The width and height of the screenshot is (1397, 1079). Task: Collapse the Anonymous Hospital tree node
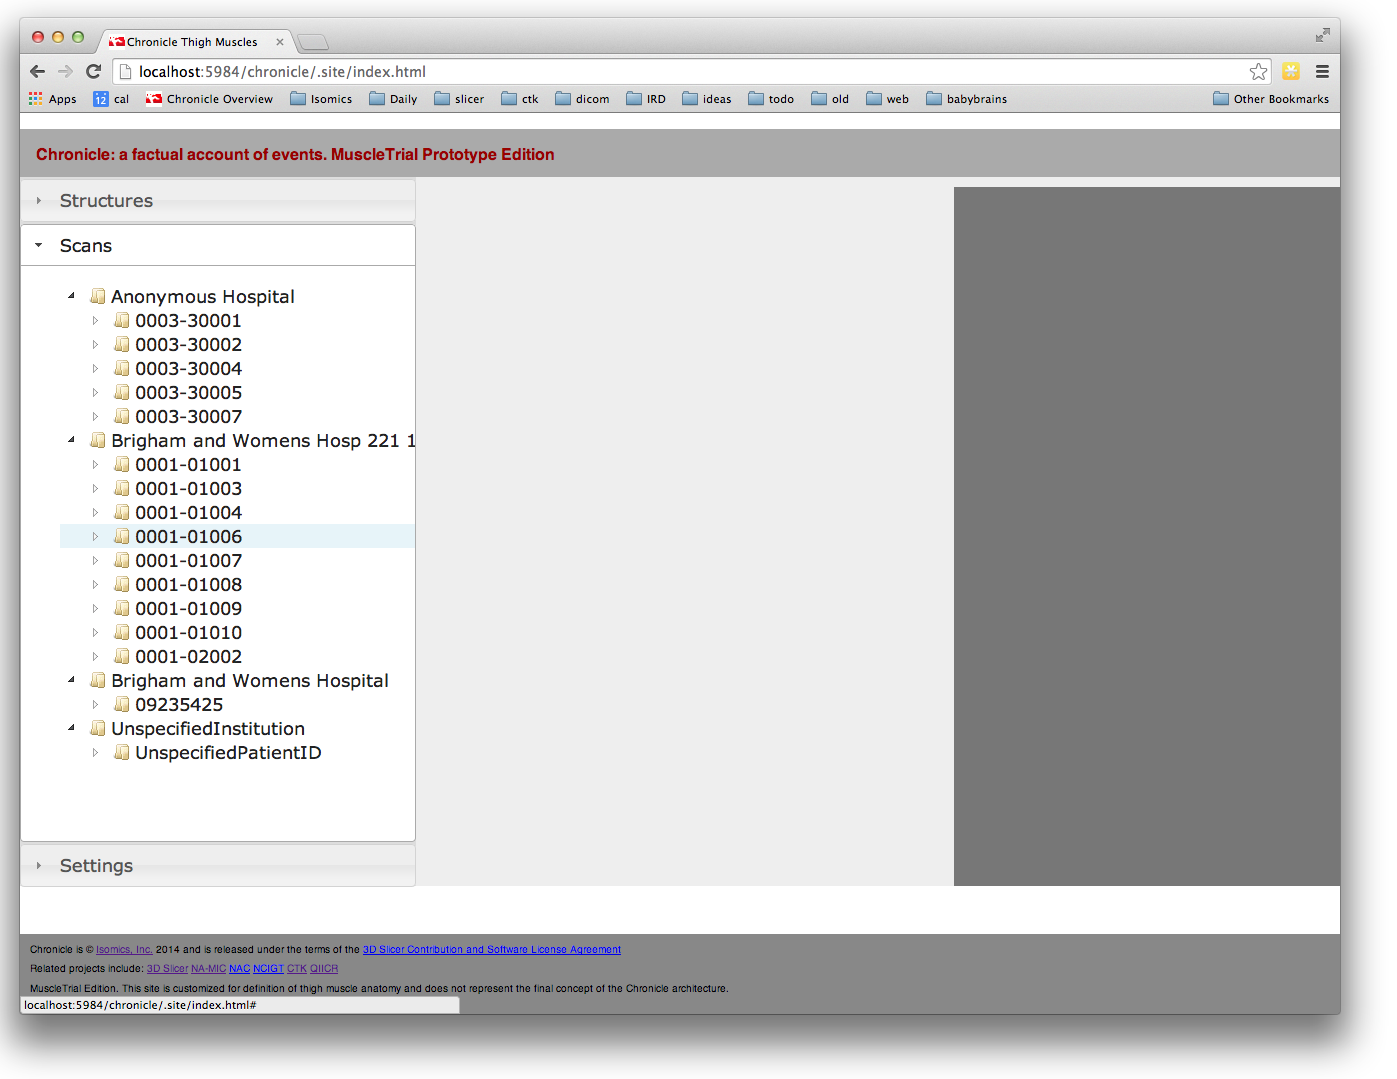[x=71, y=296]
